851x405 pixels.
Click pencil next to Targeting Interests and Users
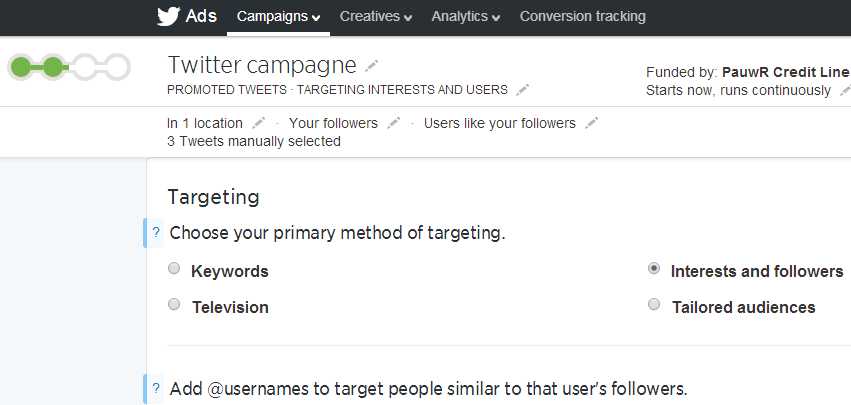[x=522, y=90]
